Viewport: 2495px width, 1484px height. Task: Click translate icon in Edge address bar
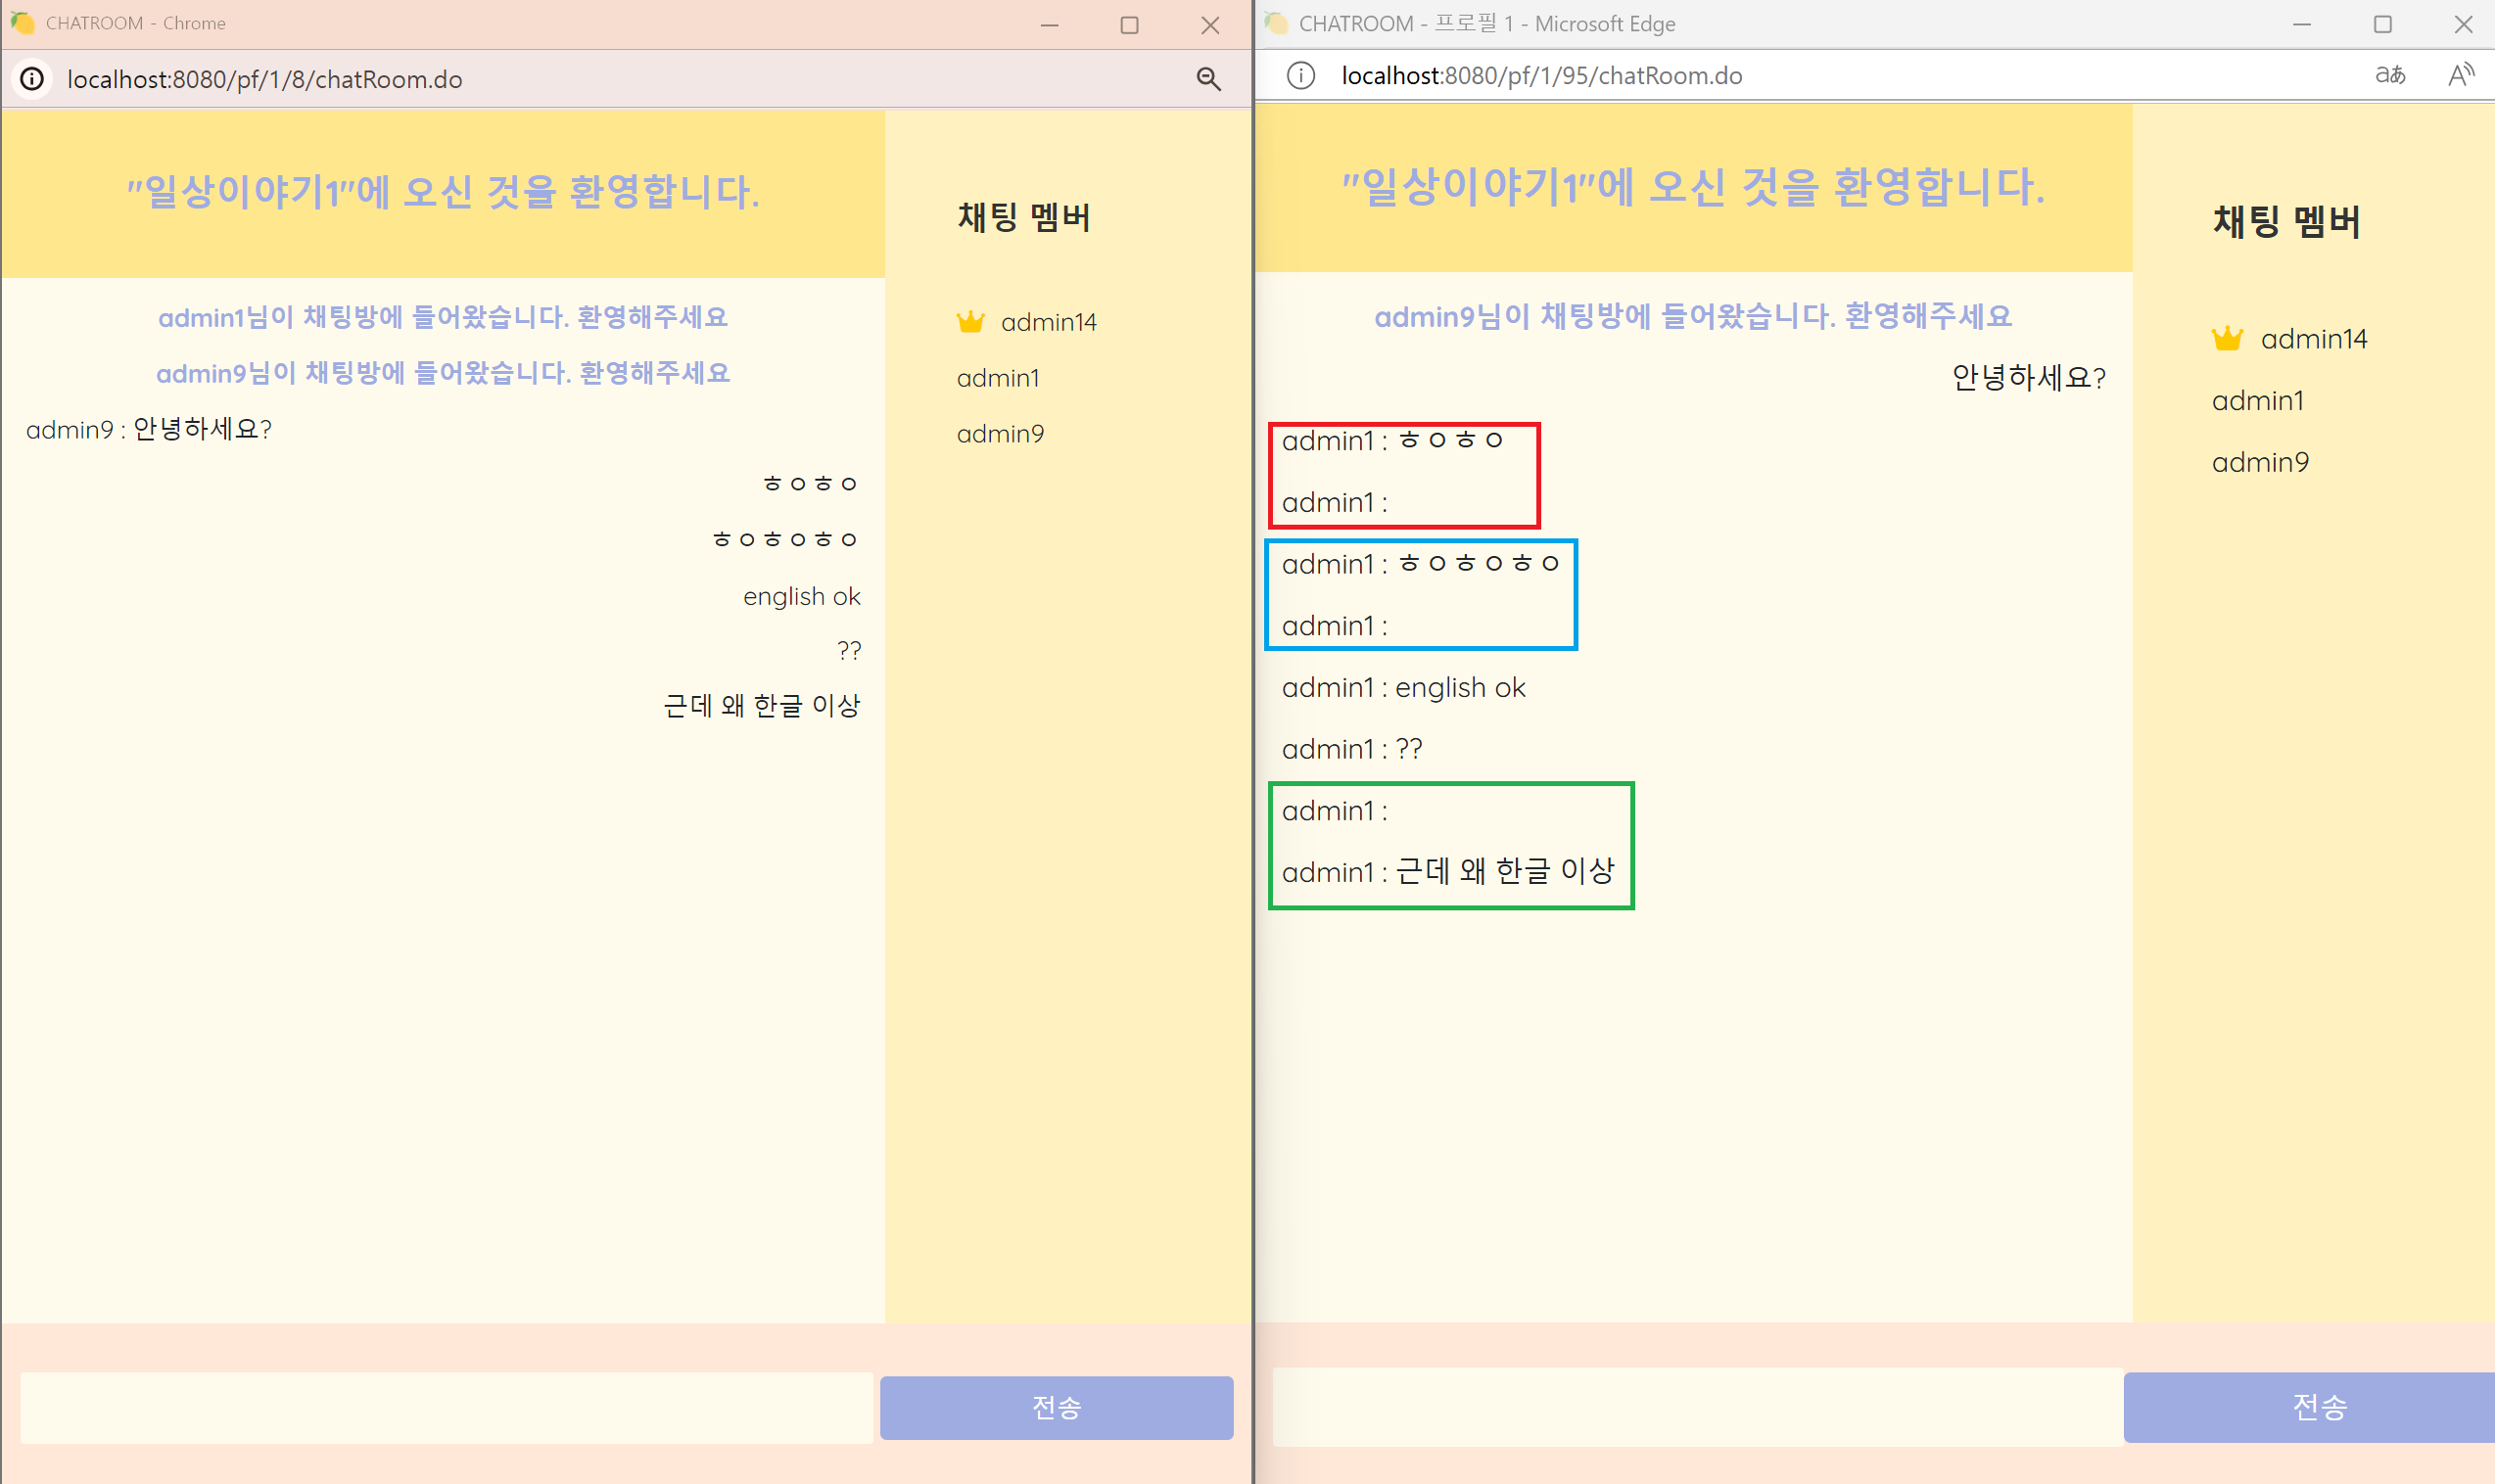pos(2389,75)
